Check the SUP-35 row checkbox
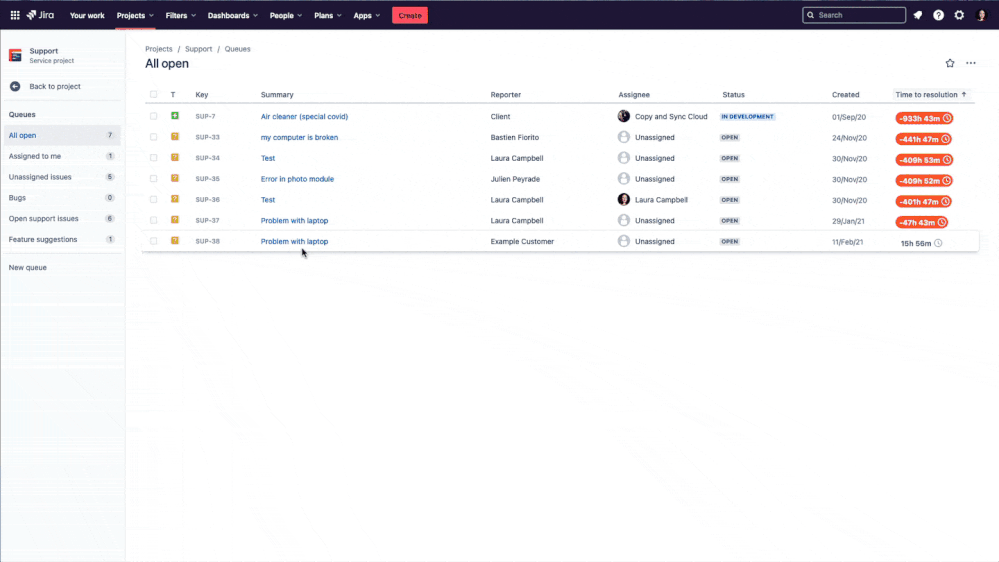Image resolution: width=999 pixels, height=562 pixels. pyautogui.click(x=154, y=178)
